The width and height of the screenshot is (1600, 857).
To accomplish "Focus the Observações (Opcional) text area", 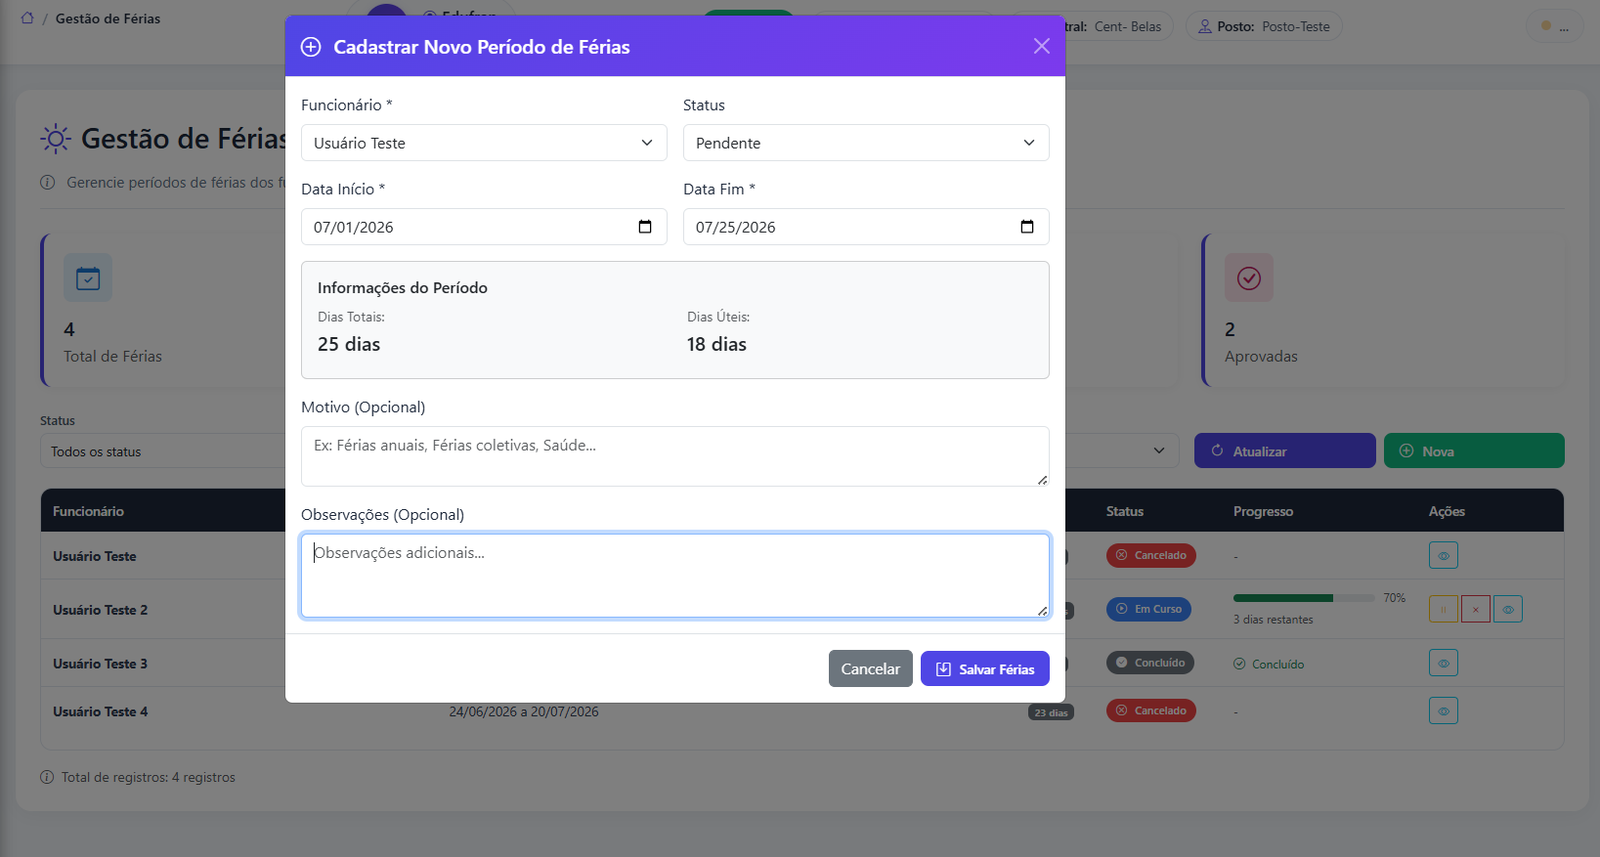I will 675,575.
